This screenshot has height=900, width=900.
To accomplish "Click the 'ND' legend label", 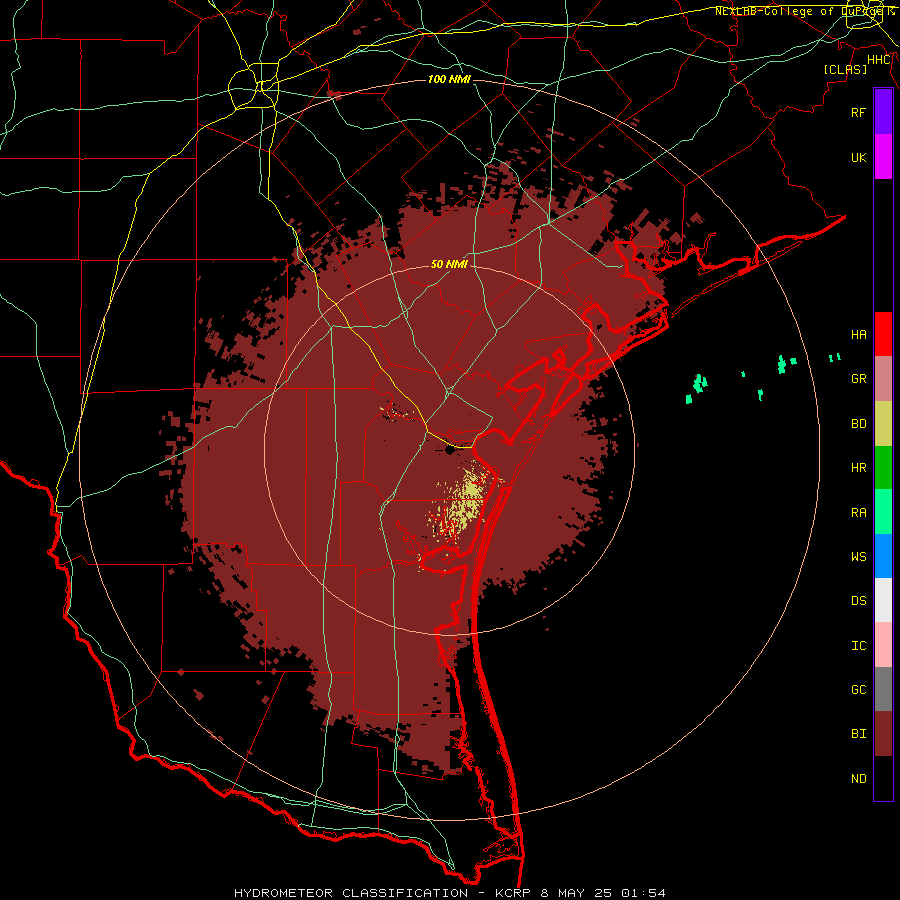I will (x=859, y=779).
